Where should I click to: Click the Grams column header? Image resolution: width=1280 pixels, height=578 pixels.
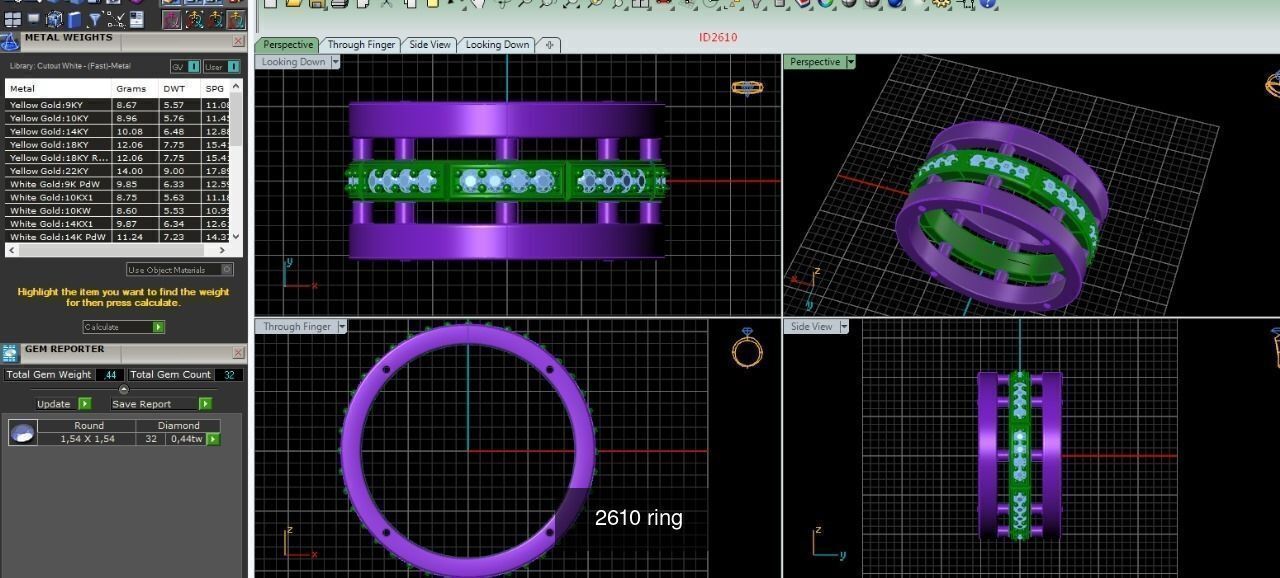click(135, 89)
